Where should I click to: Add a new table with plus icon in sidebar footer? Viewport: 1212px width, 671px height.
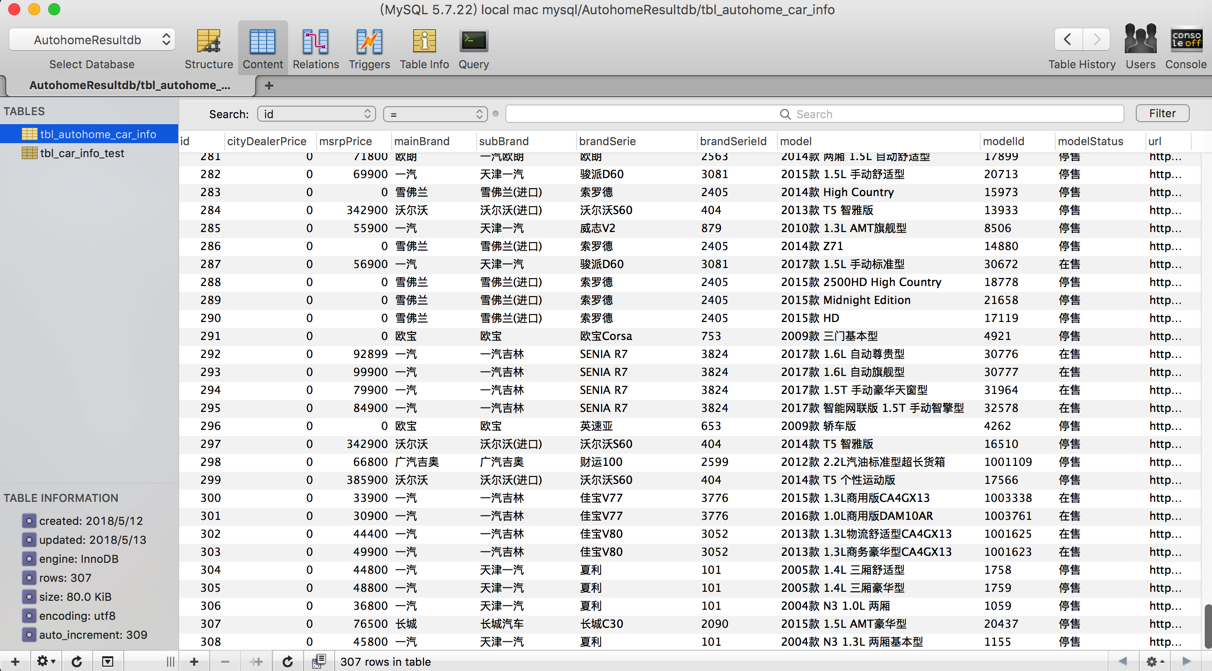click(x=15, y=661)
